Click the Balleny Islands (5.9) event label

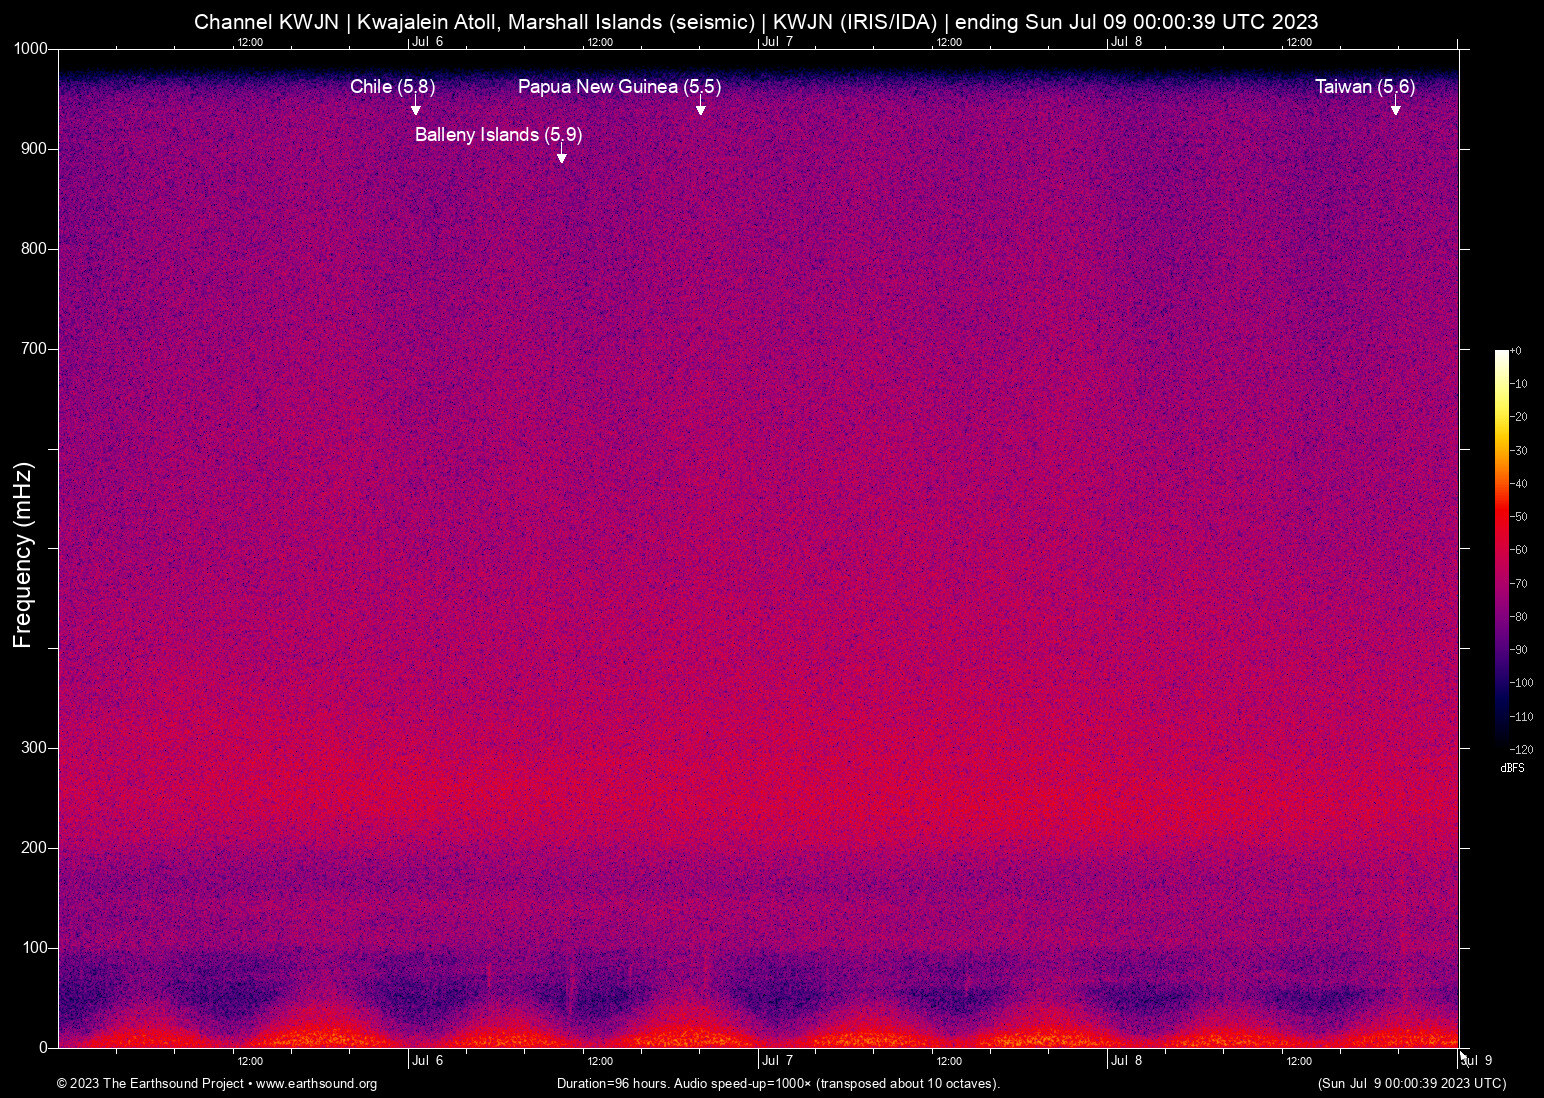coord(498,135)
